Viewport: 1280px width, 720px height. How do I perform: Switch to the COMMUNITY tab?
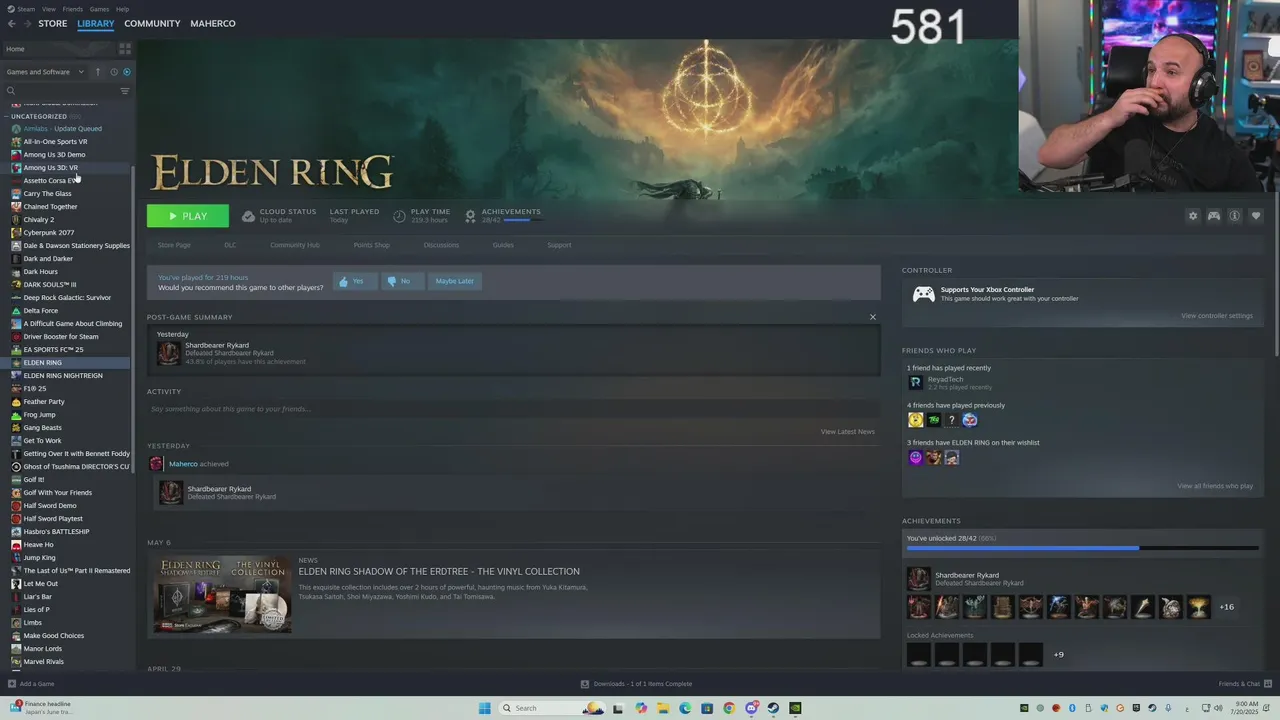[x=152, y=24]
